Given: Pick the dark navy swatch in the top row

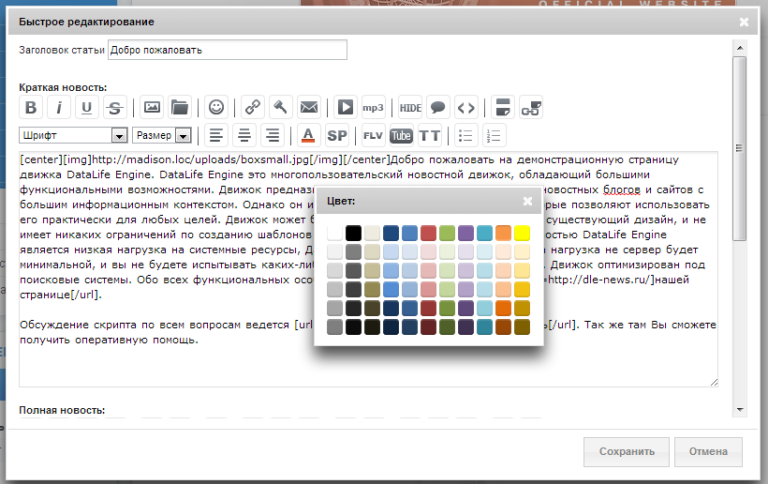Looking at the screenshot, I should coord(391,233).
